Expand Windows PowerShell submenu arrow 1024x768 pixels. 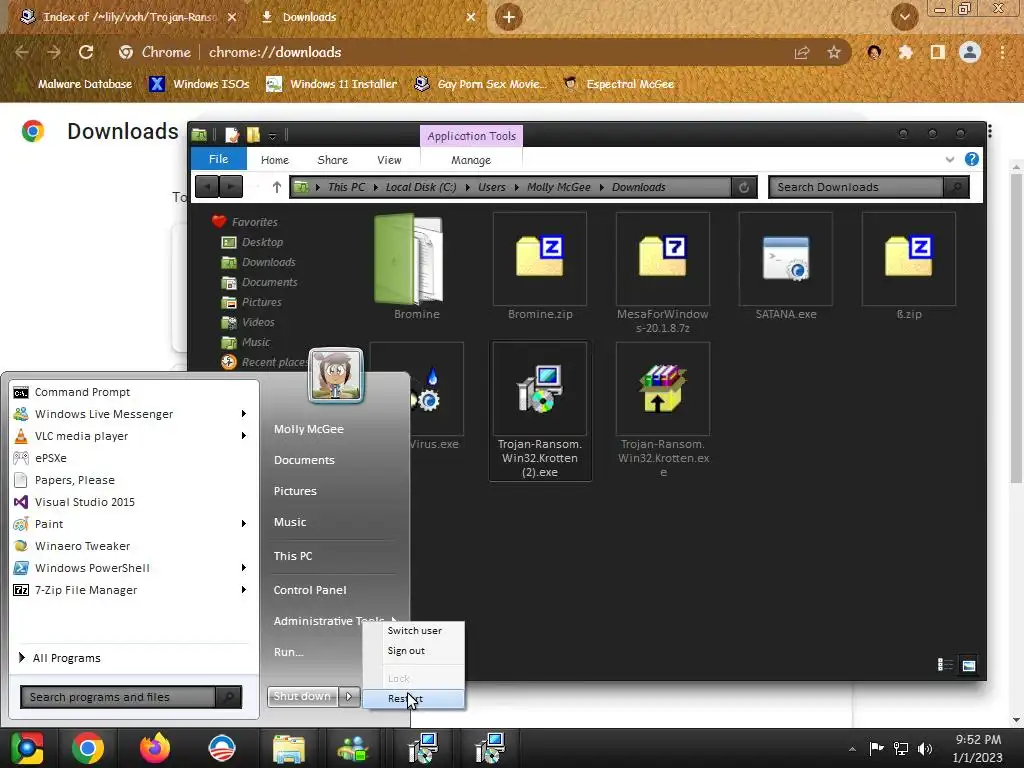click(x=244, y=568)
